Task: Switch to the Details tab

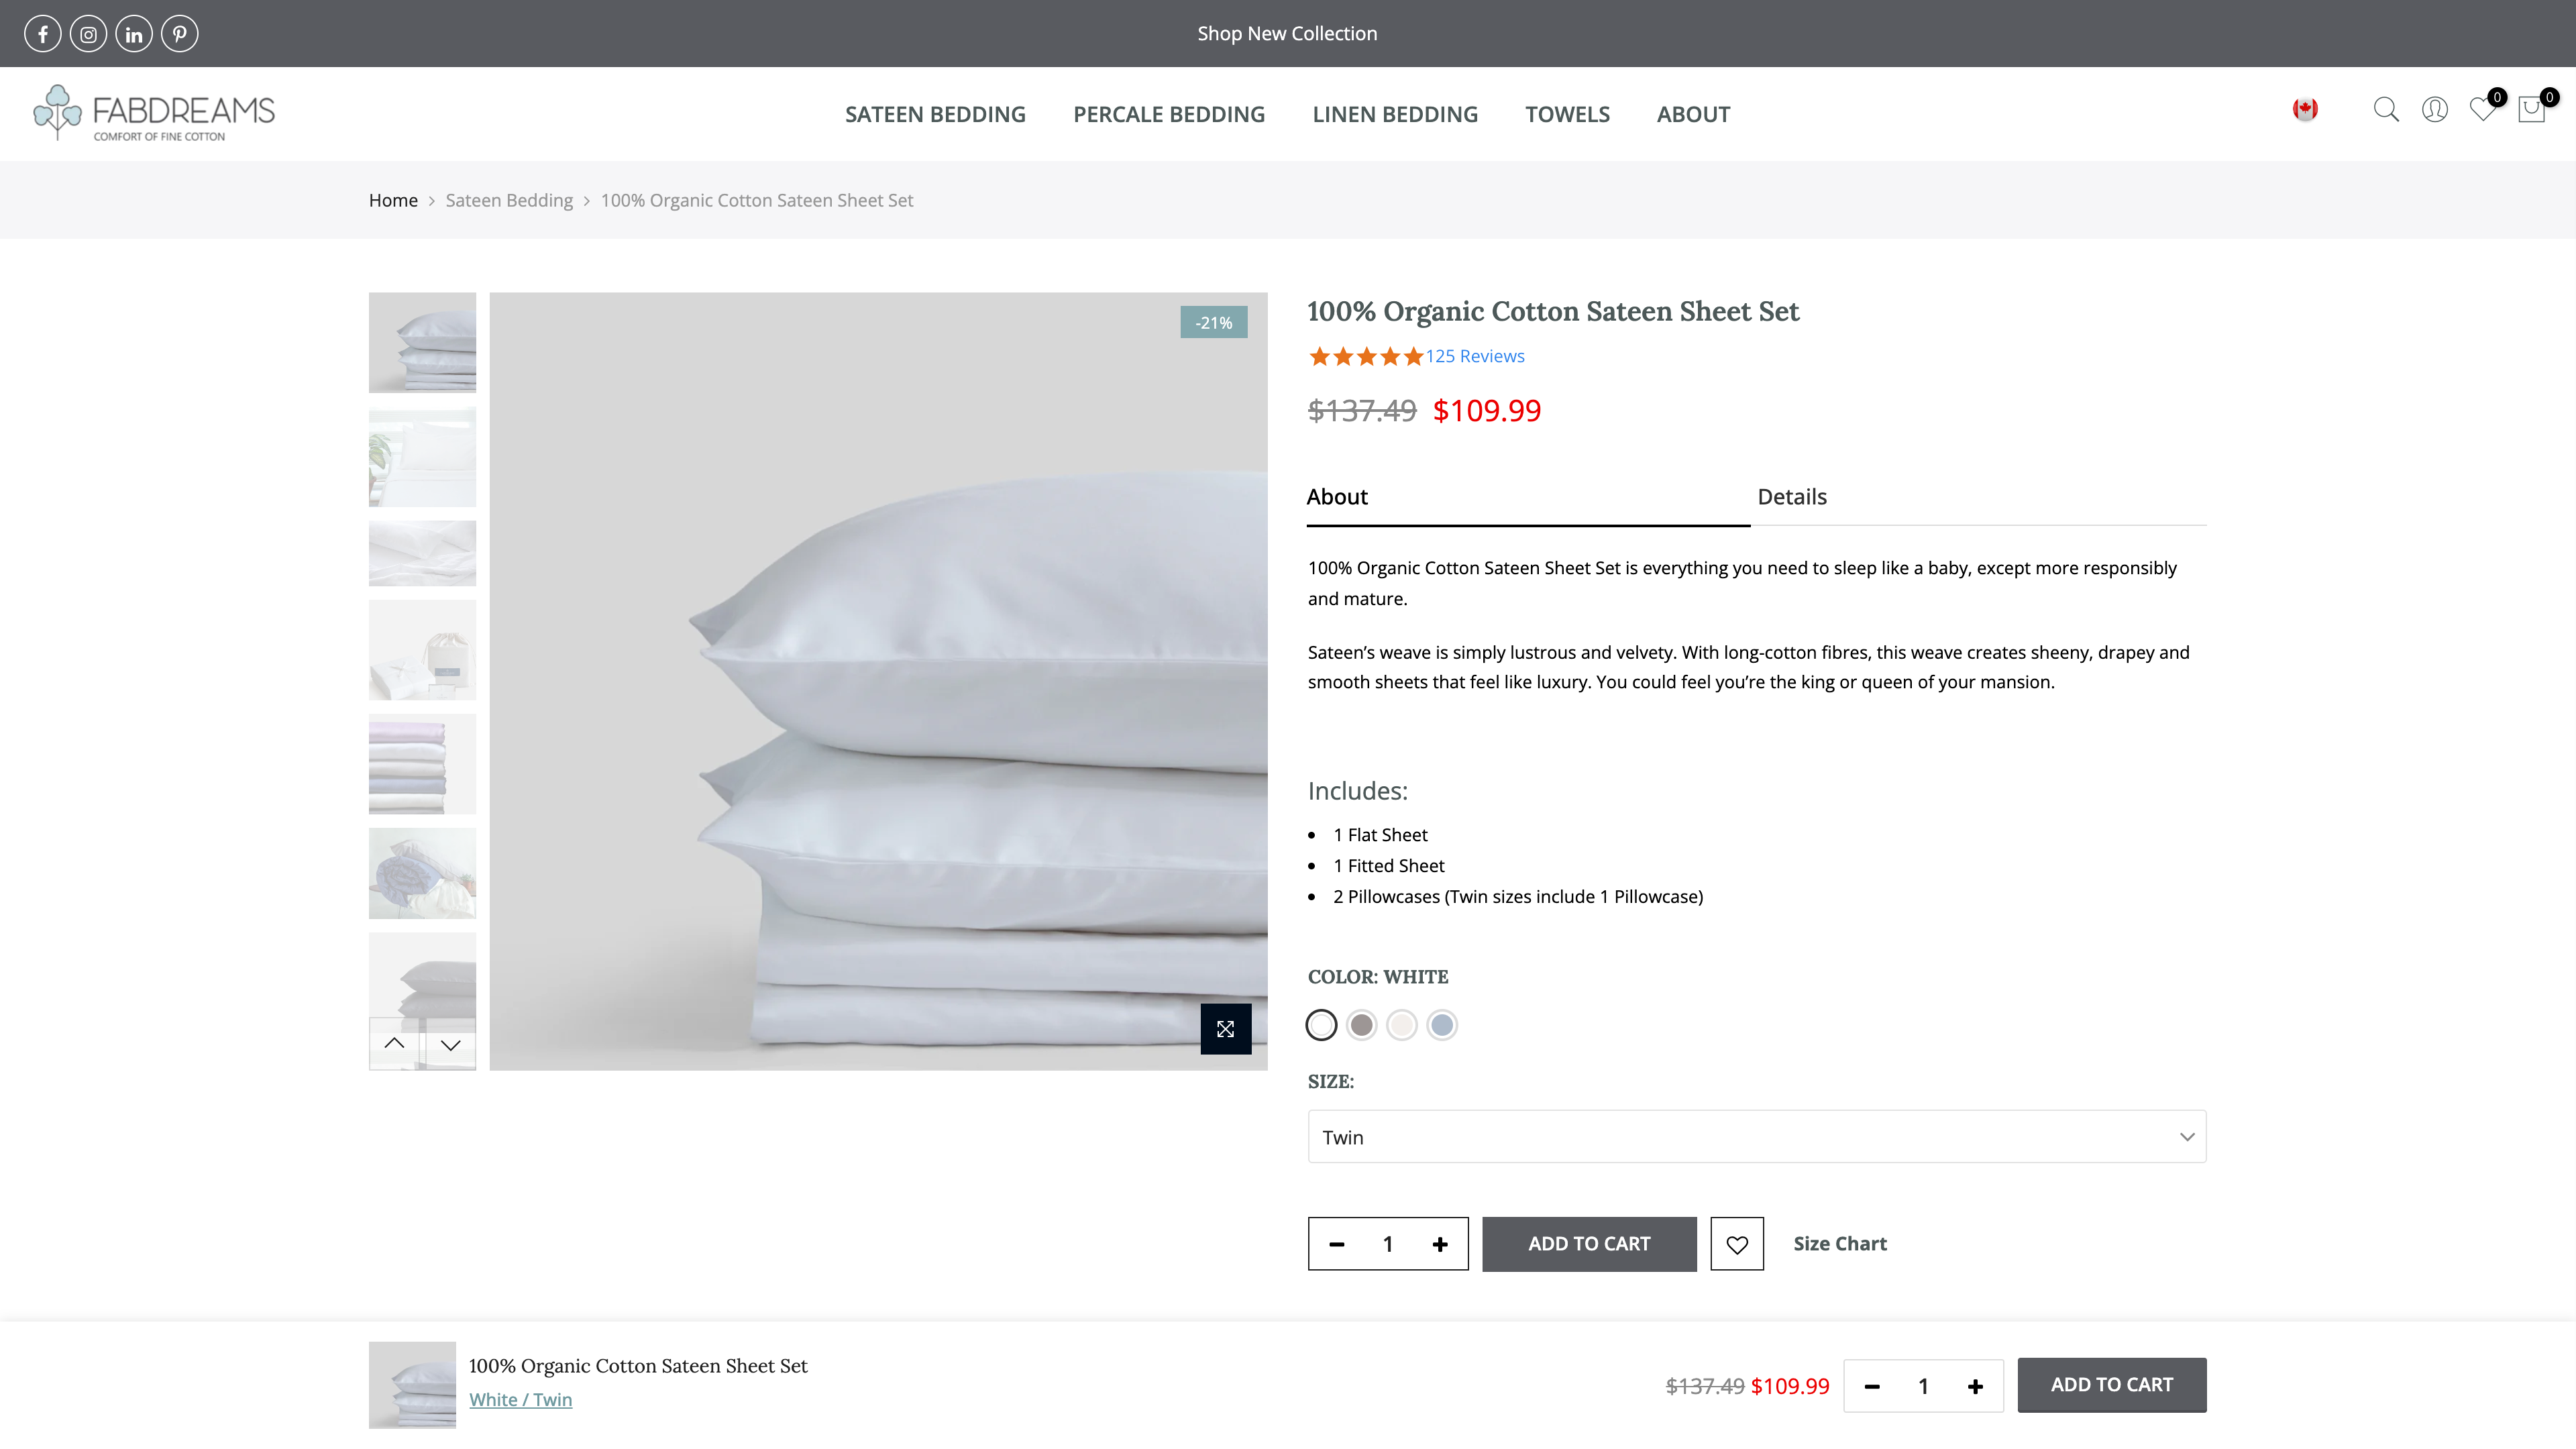Action: click(1792, 497)
